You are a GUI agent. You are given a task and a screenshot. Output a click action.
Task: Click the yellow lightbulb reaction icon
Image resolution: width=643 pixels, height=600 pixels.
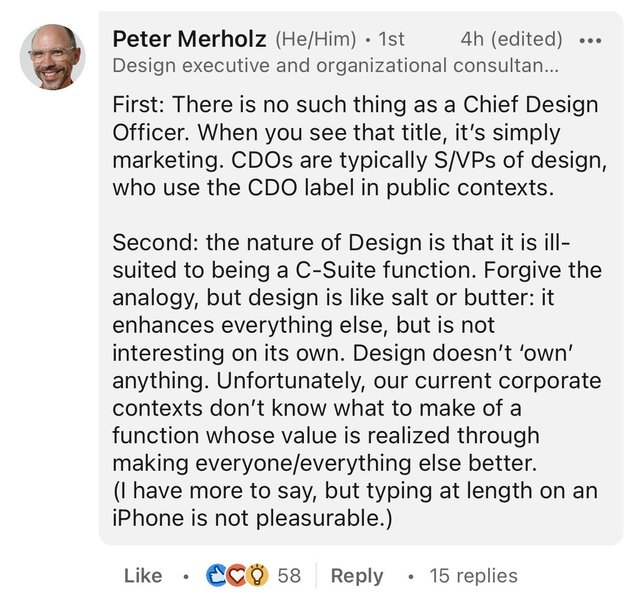click(256, 575)
